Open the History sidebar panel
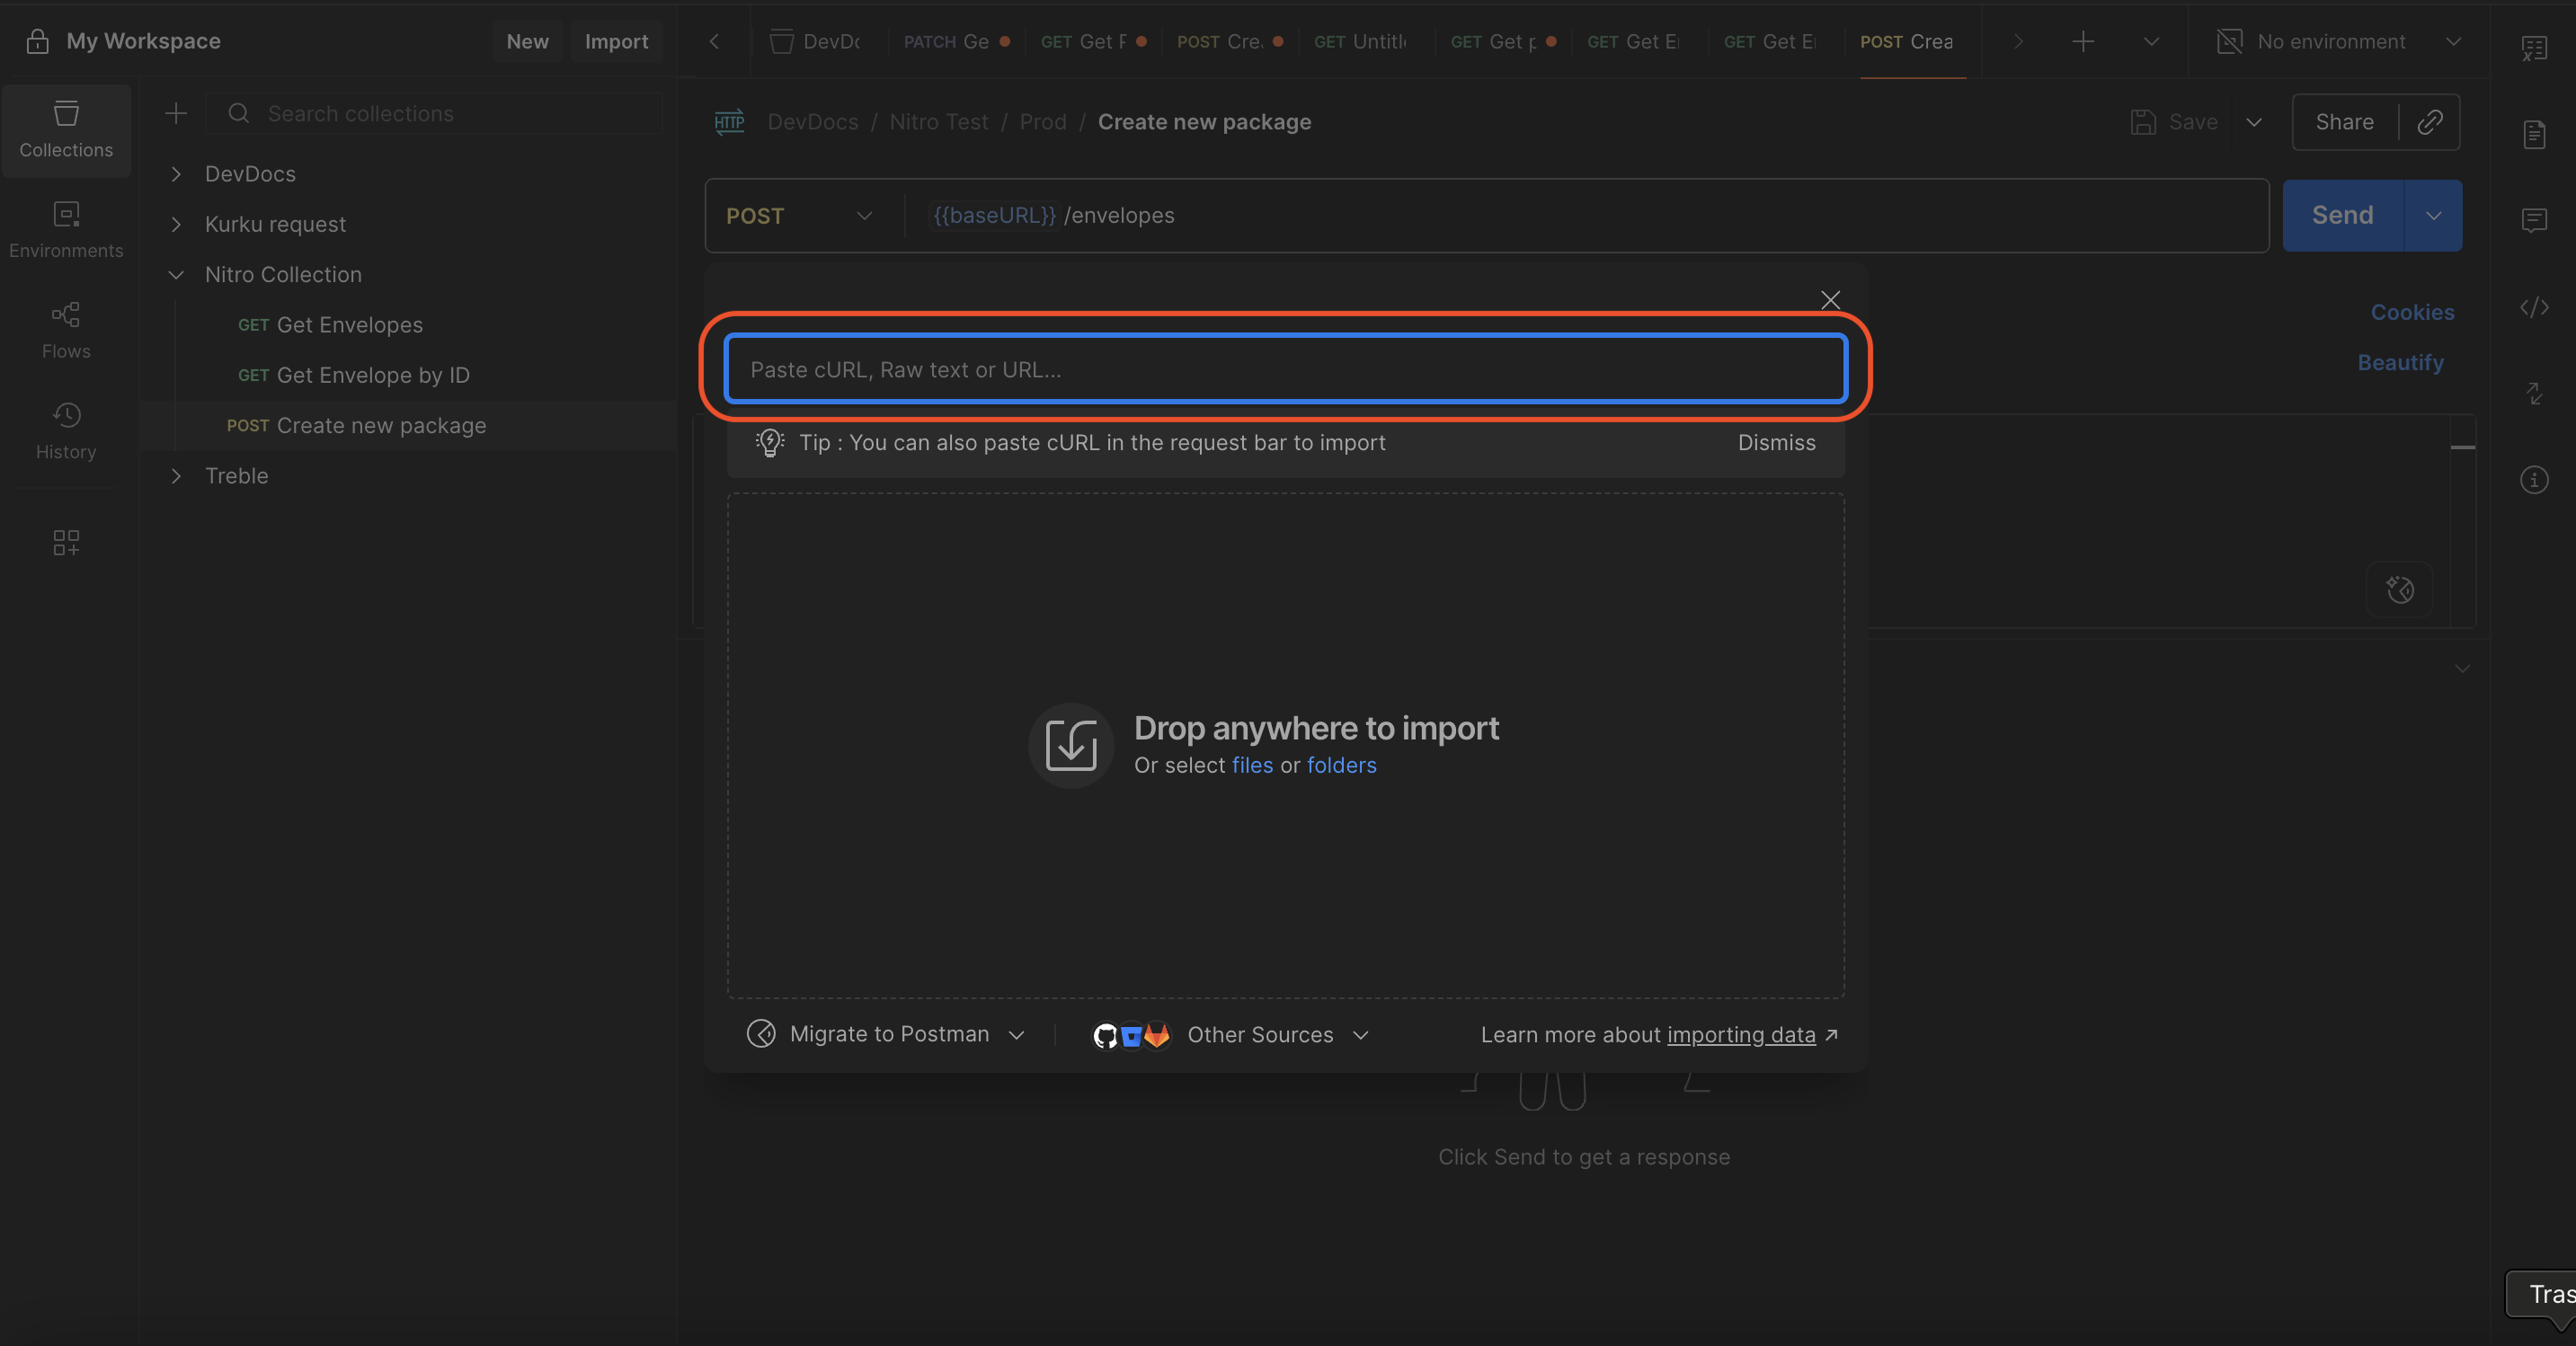The image size is (2576, 1346). coord(66,431)
